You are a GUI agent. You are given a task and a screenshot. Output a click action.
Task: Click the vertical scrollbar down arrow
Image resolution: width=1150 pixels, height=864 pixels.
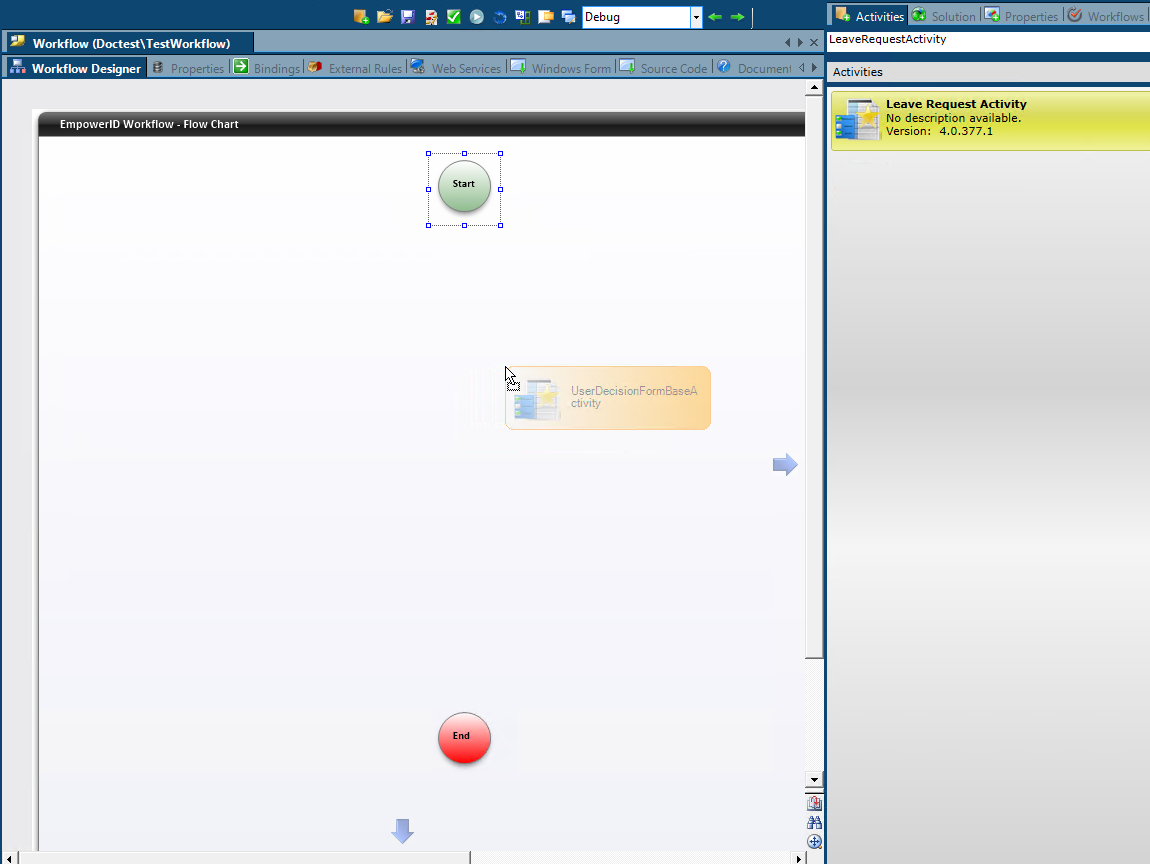click(814, 780)
